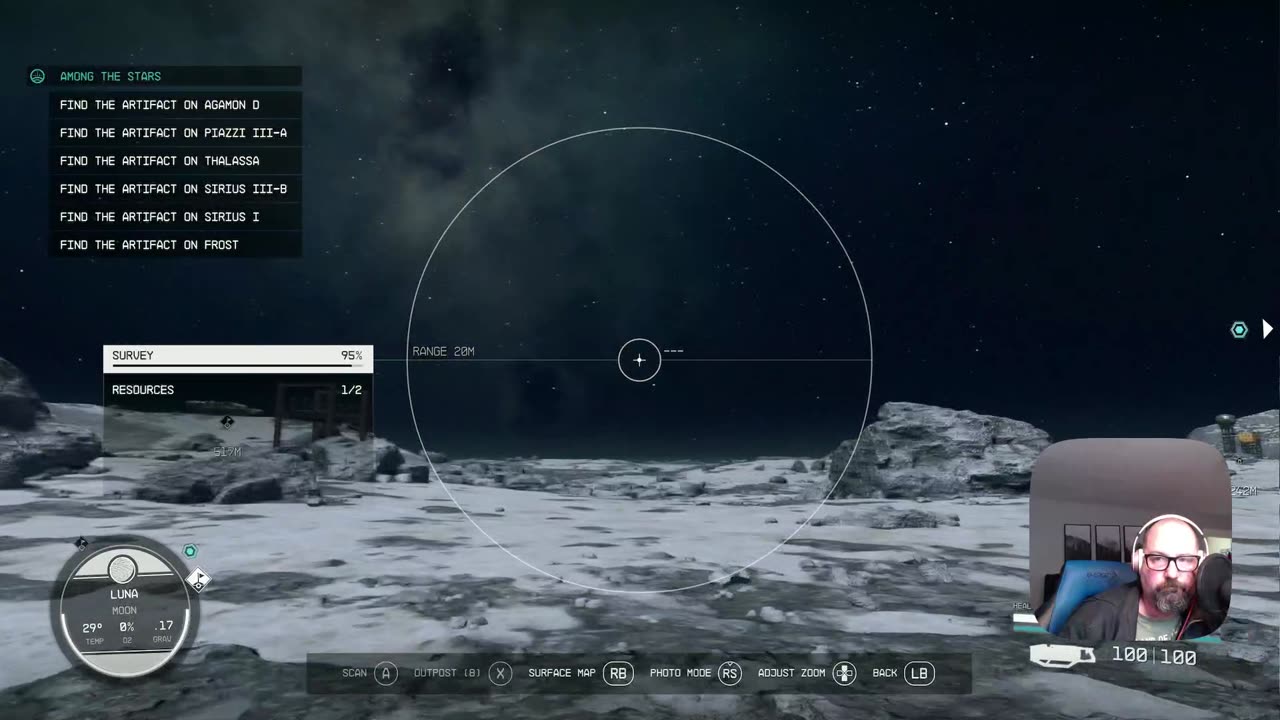Click the ADJUST ZOOM label
This screenshot has height=720, width=1280.
(791, 673)
